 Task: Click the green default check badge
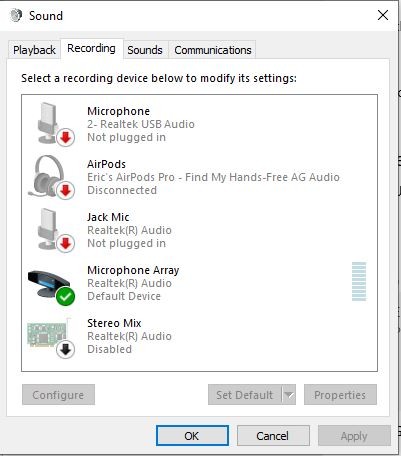[x=65, y=296]
